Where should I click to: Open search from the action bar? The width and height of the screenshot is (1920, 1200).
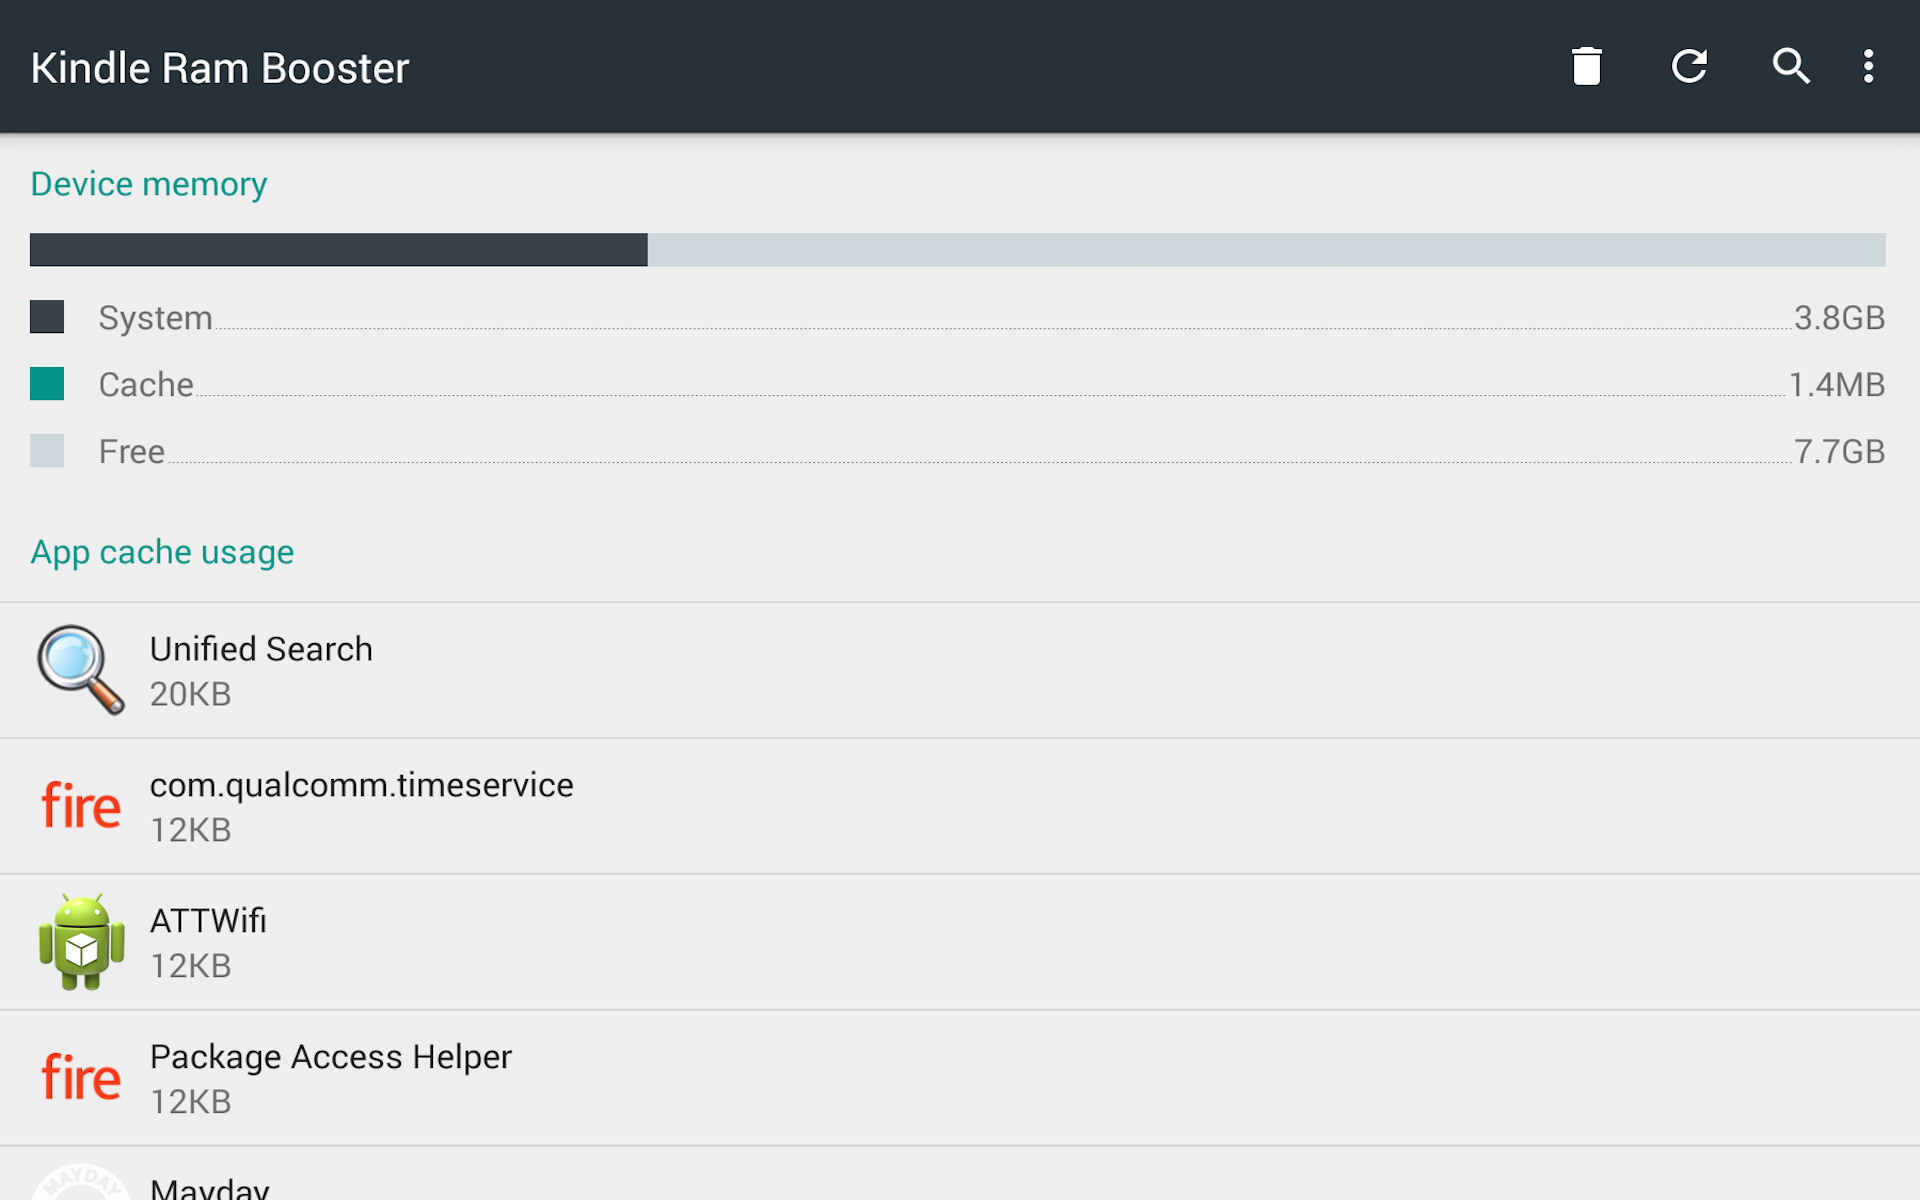[x=1791, y=67]
